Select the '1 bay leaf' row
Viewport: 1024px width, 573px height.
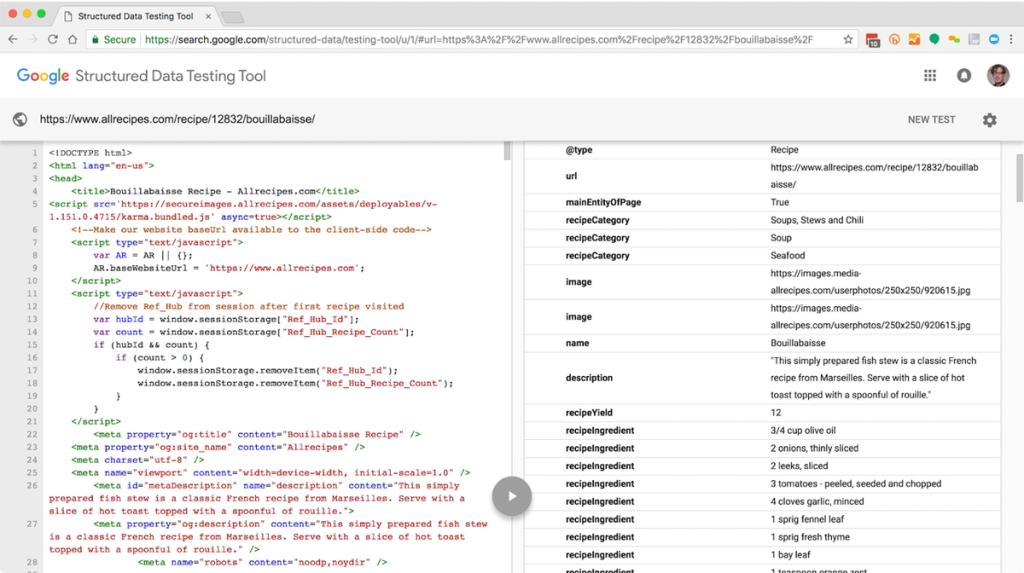(762, 554)
